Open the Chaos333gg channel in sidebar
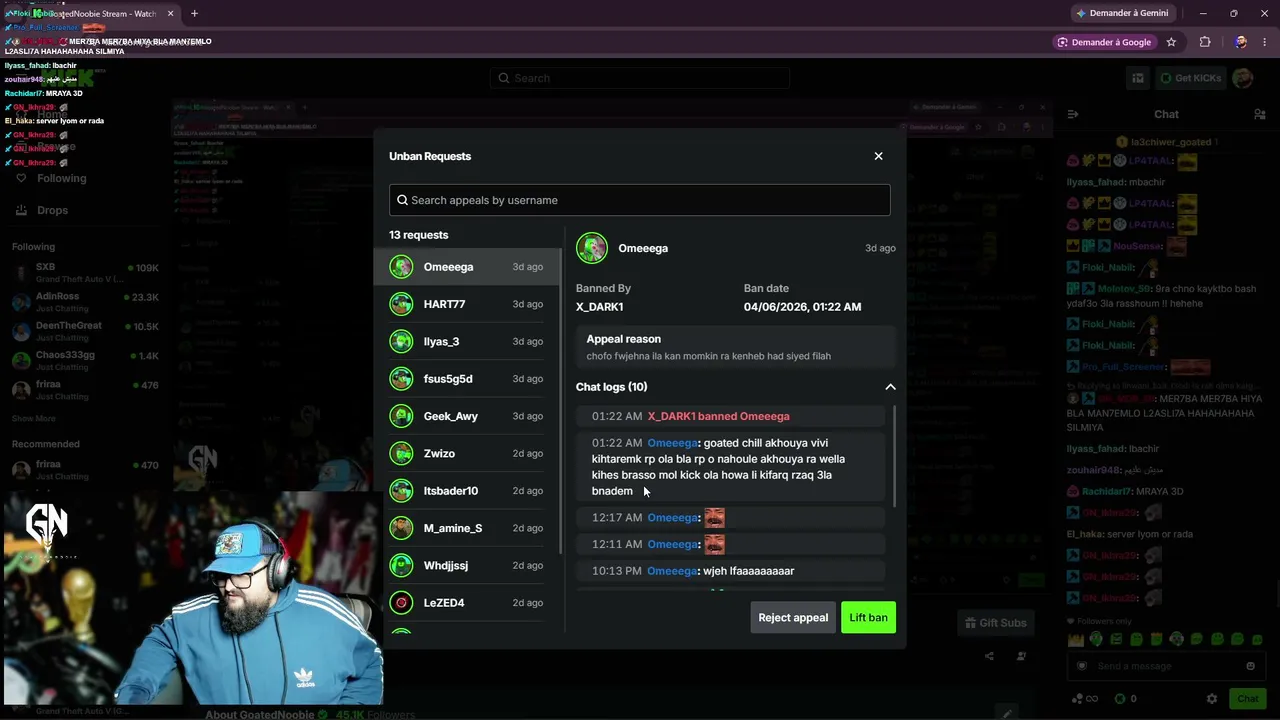Screen dimensions: 1280x720 [x=85, y=359]
